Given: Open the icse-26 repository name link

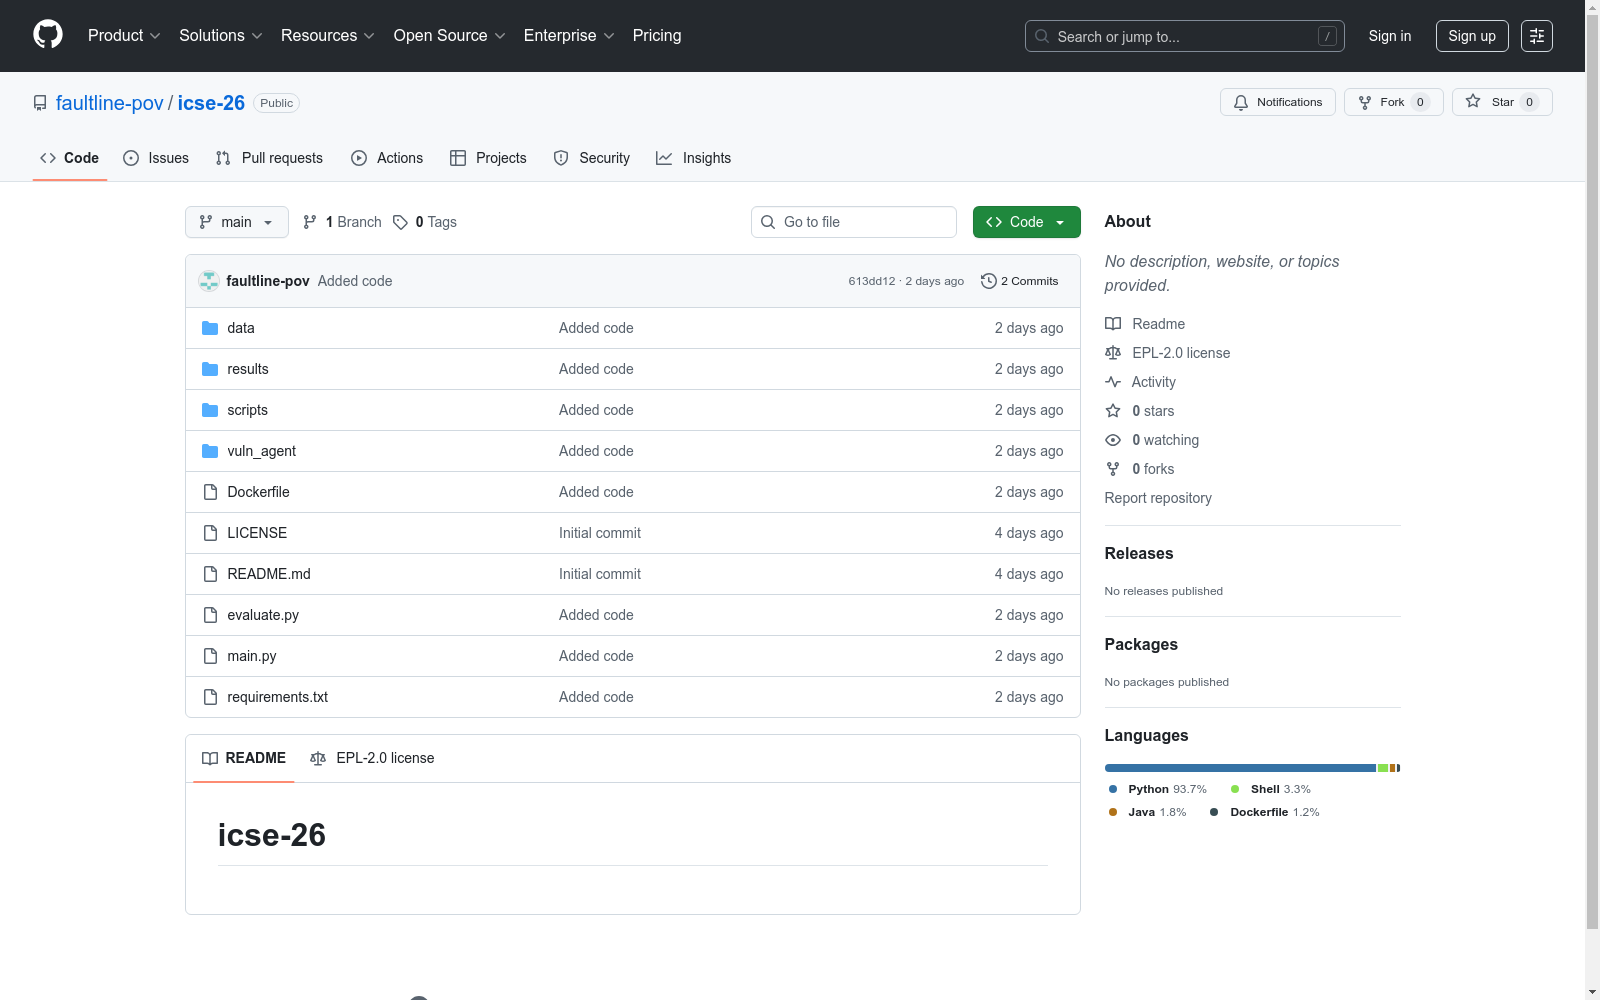Looking at the screenshot, I should [x=211, y=103].
